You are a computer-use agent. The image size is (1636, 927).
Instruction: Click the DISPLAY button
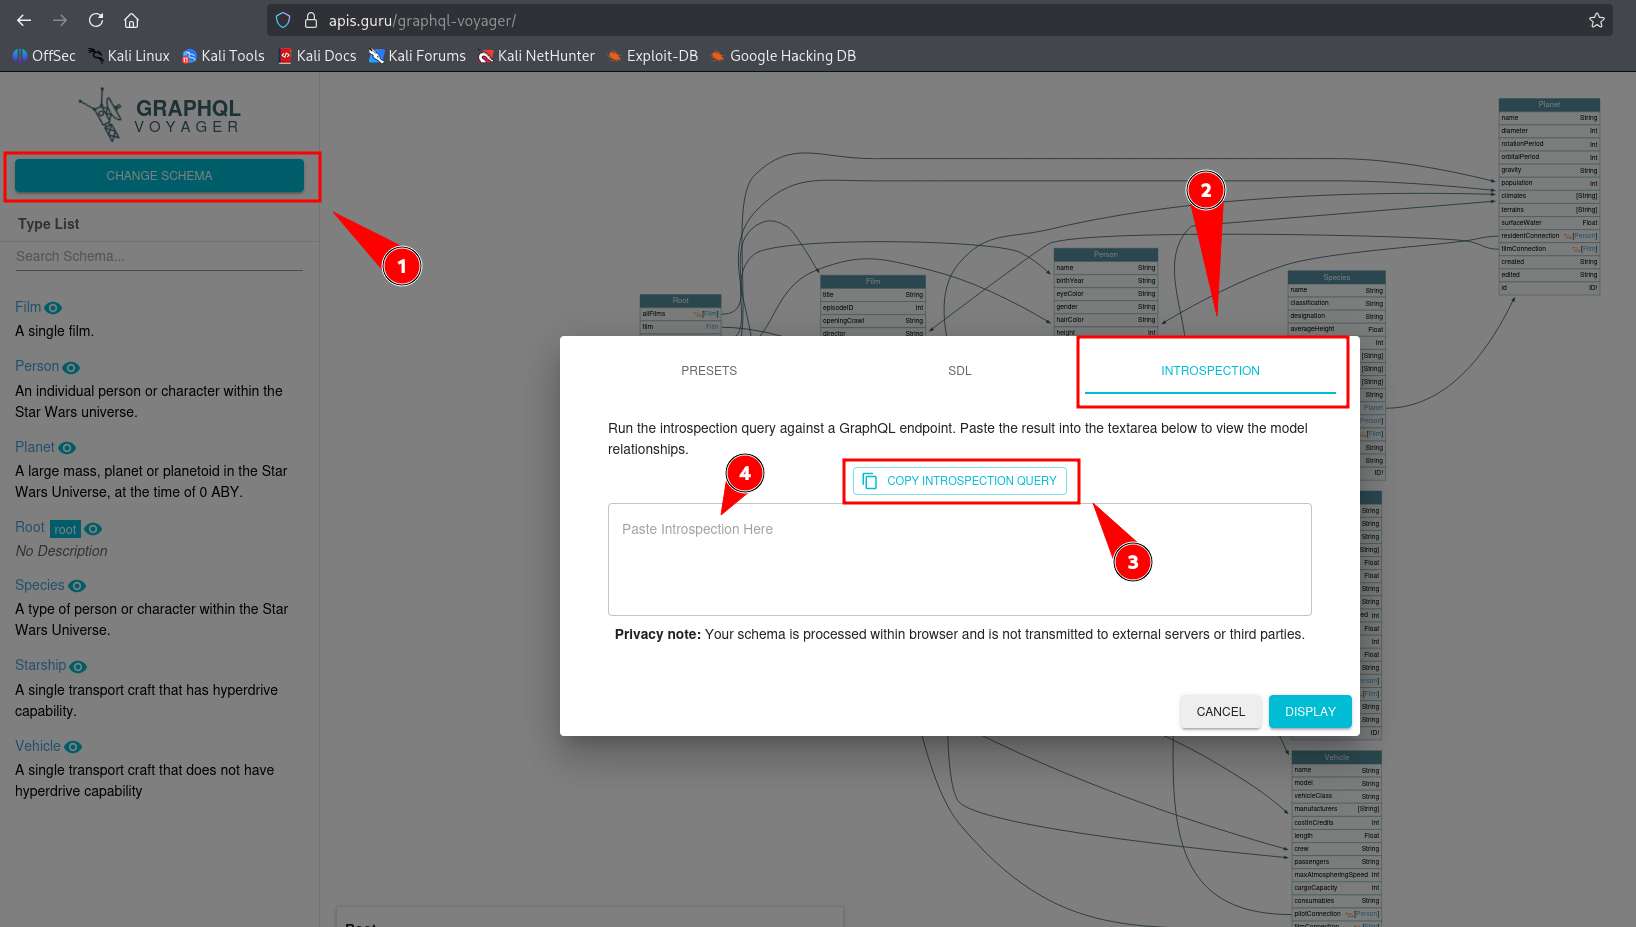1310,712
